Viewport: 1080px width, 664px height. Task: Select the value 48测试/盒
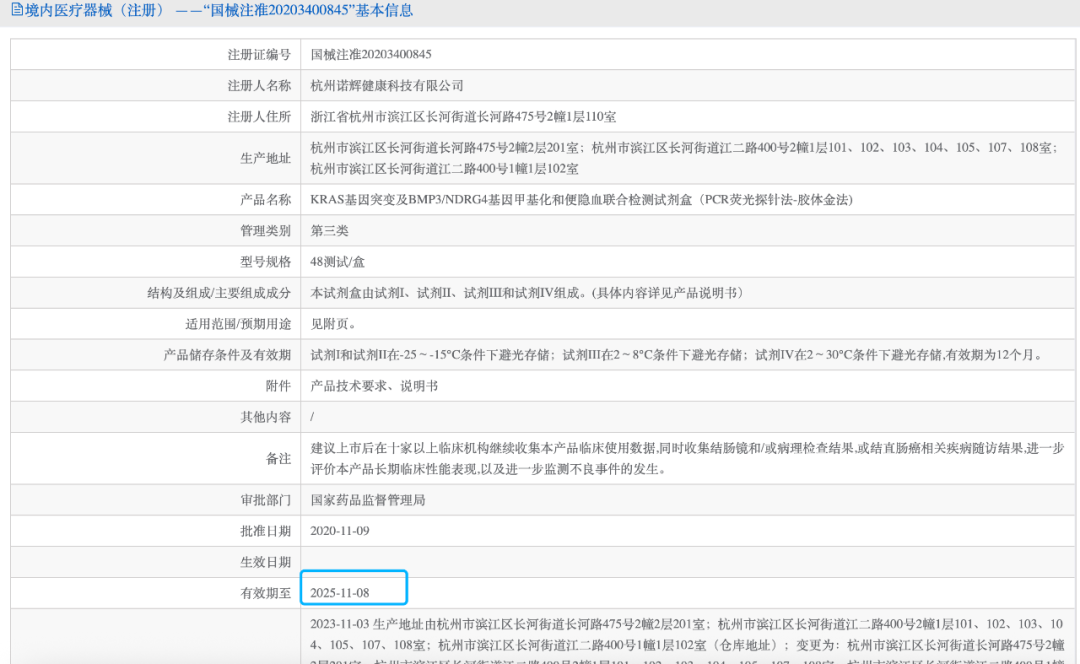pyautogui.click(x=338, y=262)
